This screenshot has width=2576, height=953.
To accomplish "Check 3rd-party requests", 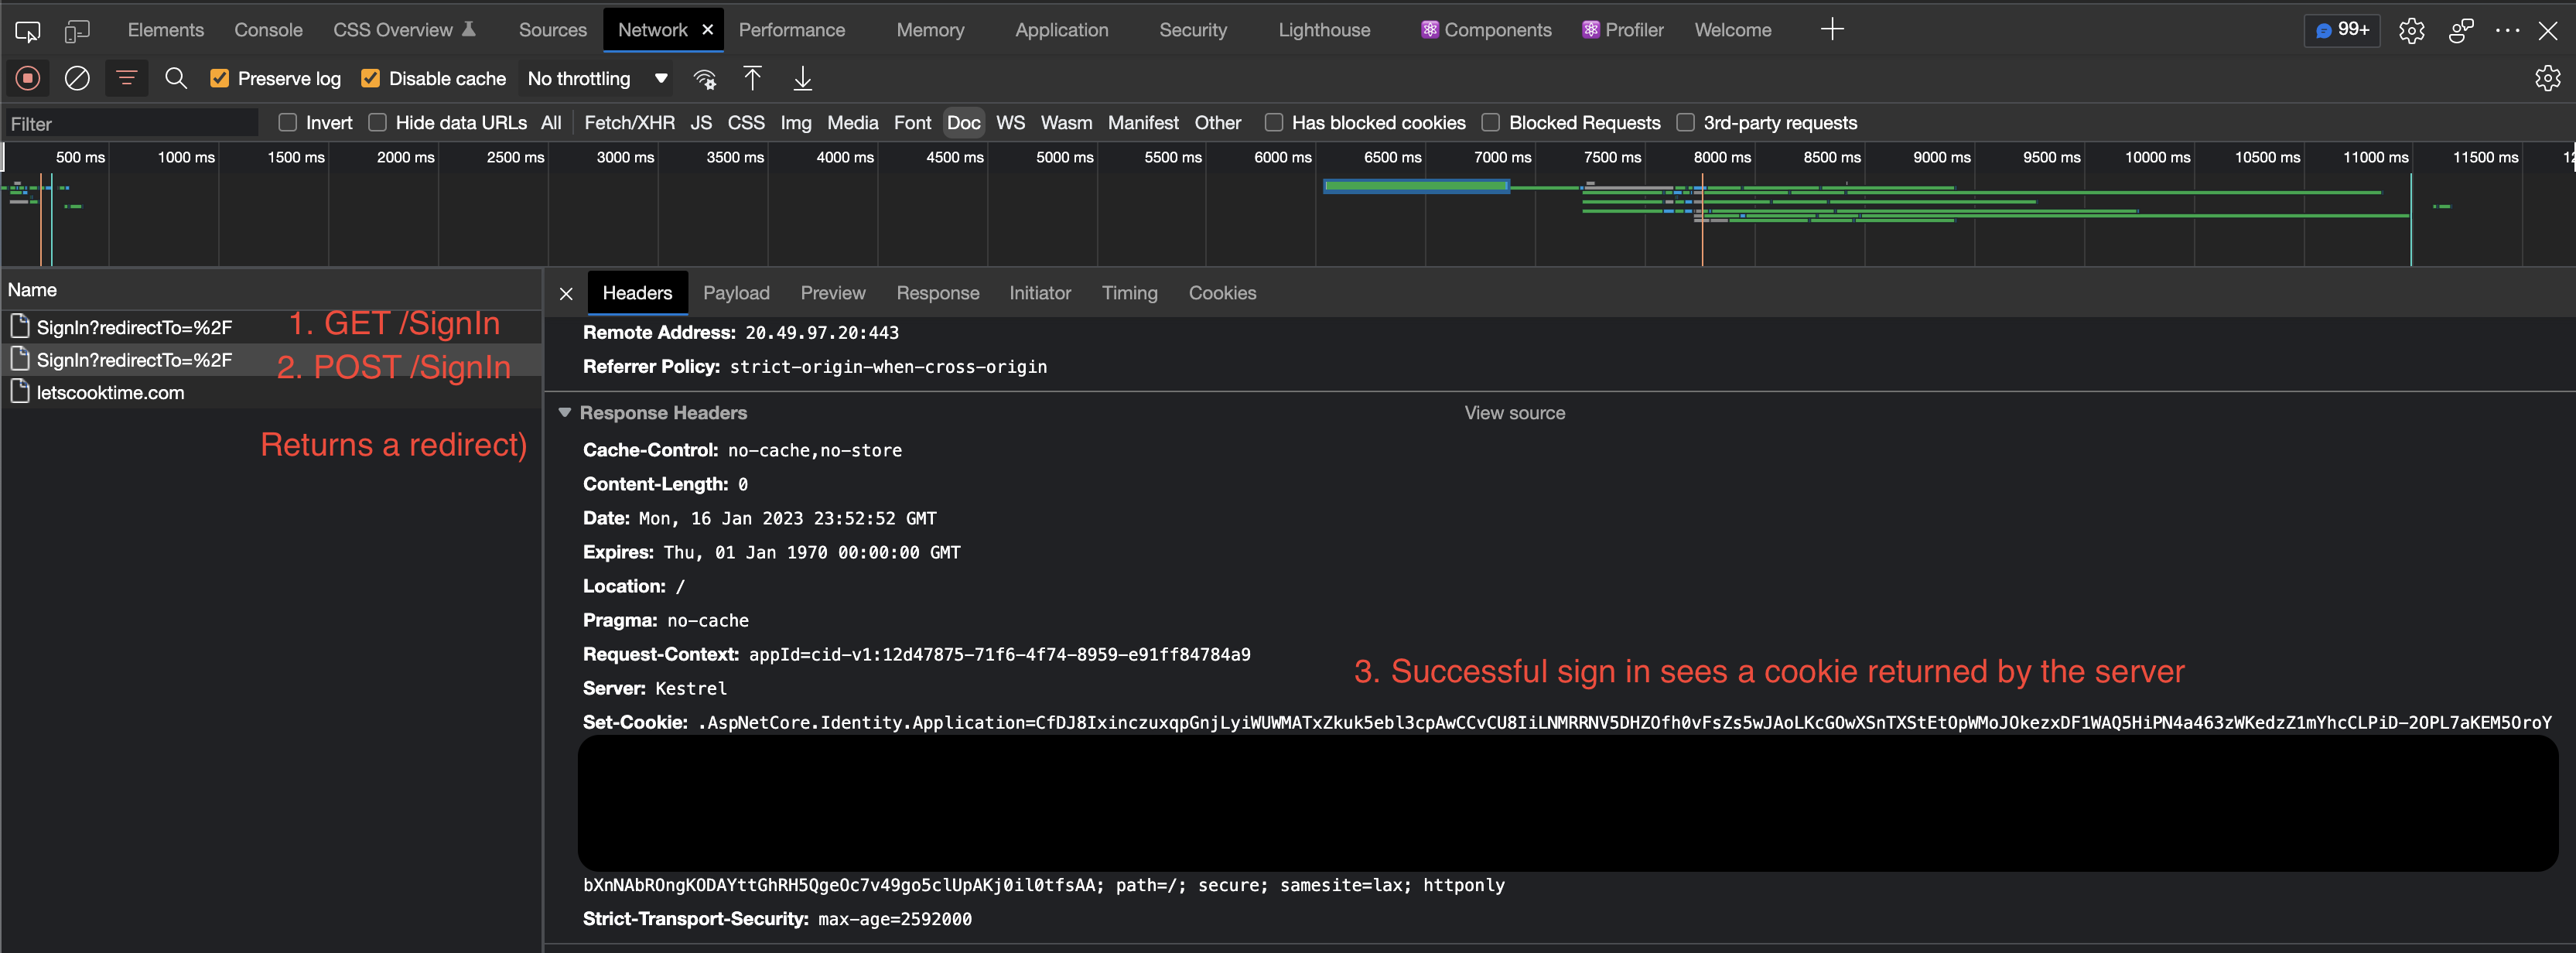I will 1685,123.
